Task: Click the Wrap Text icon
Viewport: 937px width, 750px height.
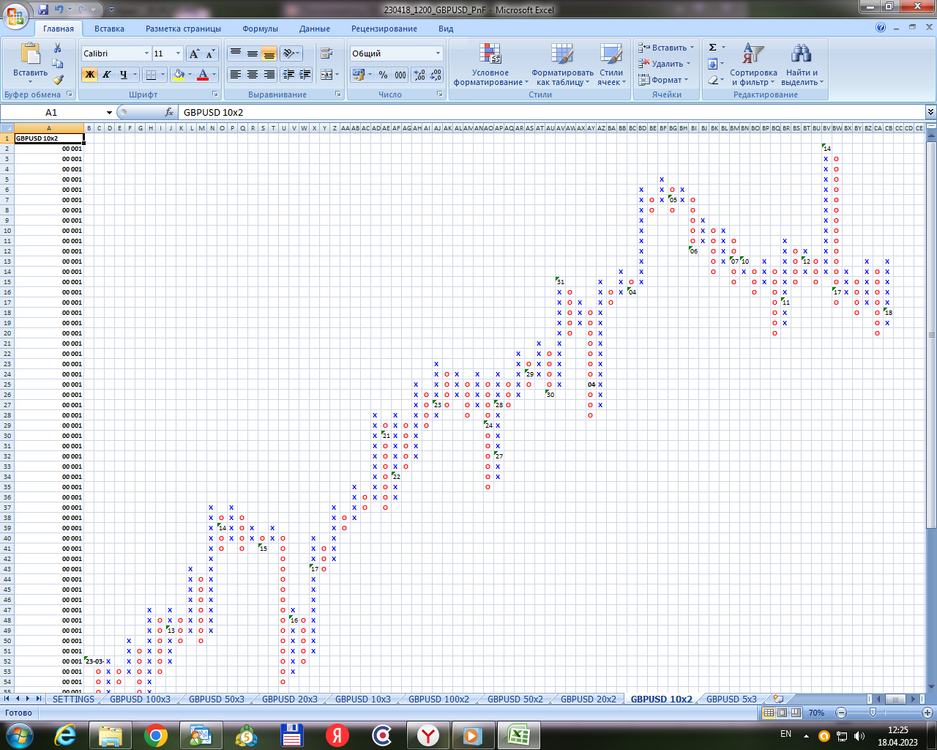Action: point(326,54)
